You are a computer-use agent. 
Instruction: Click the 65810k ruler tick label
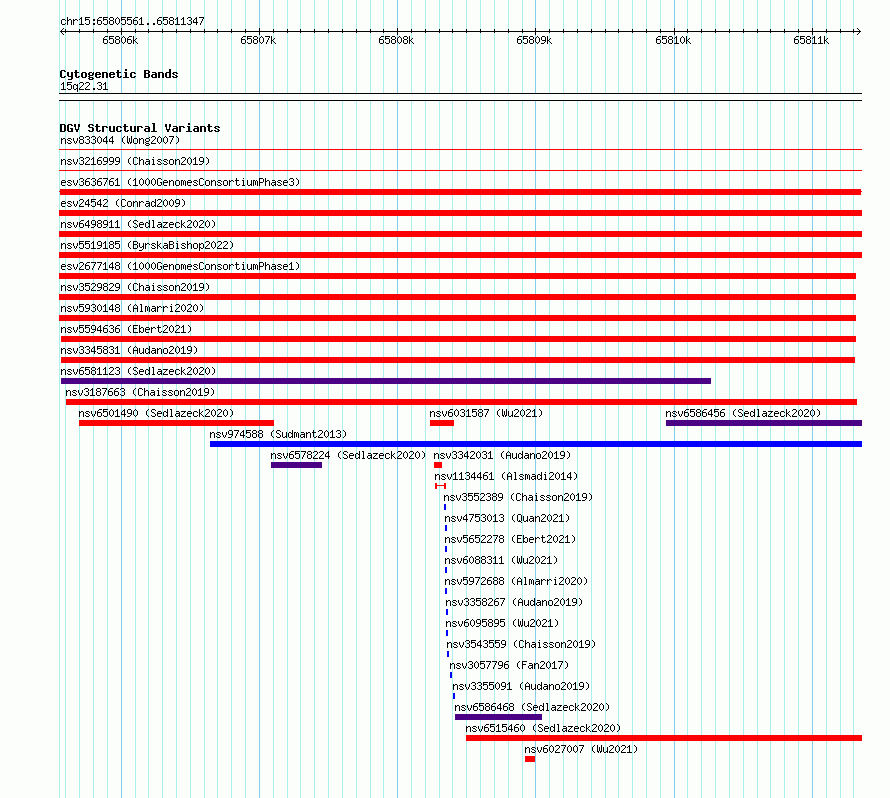click(x=673, y=40)
